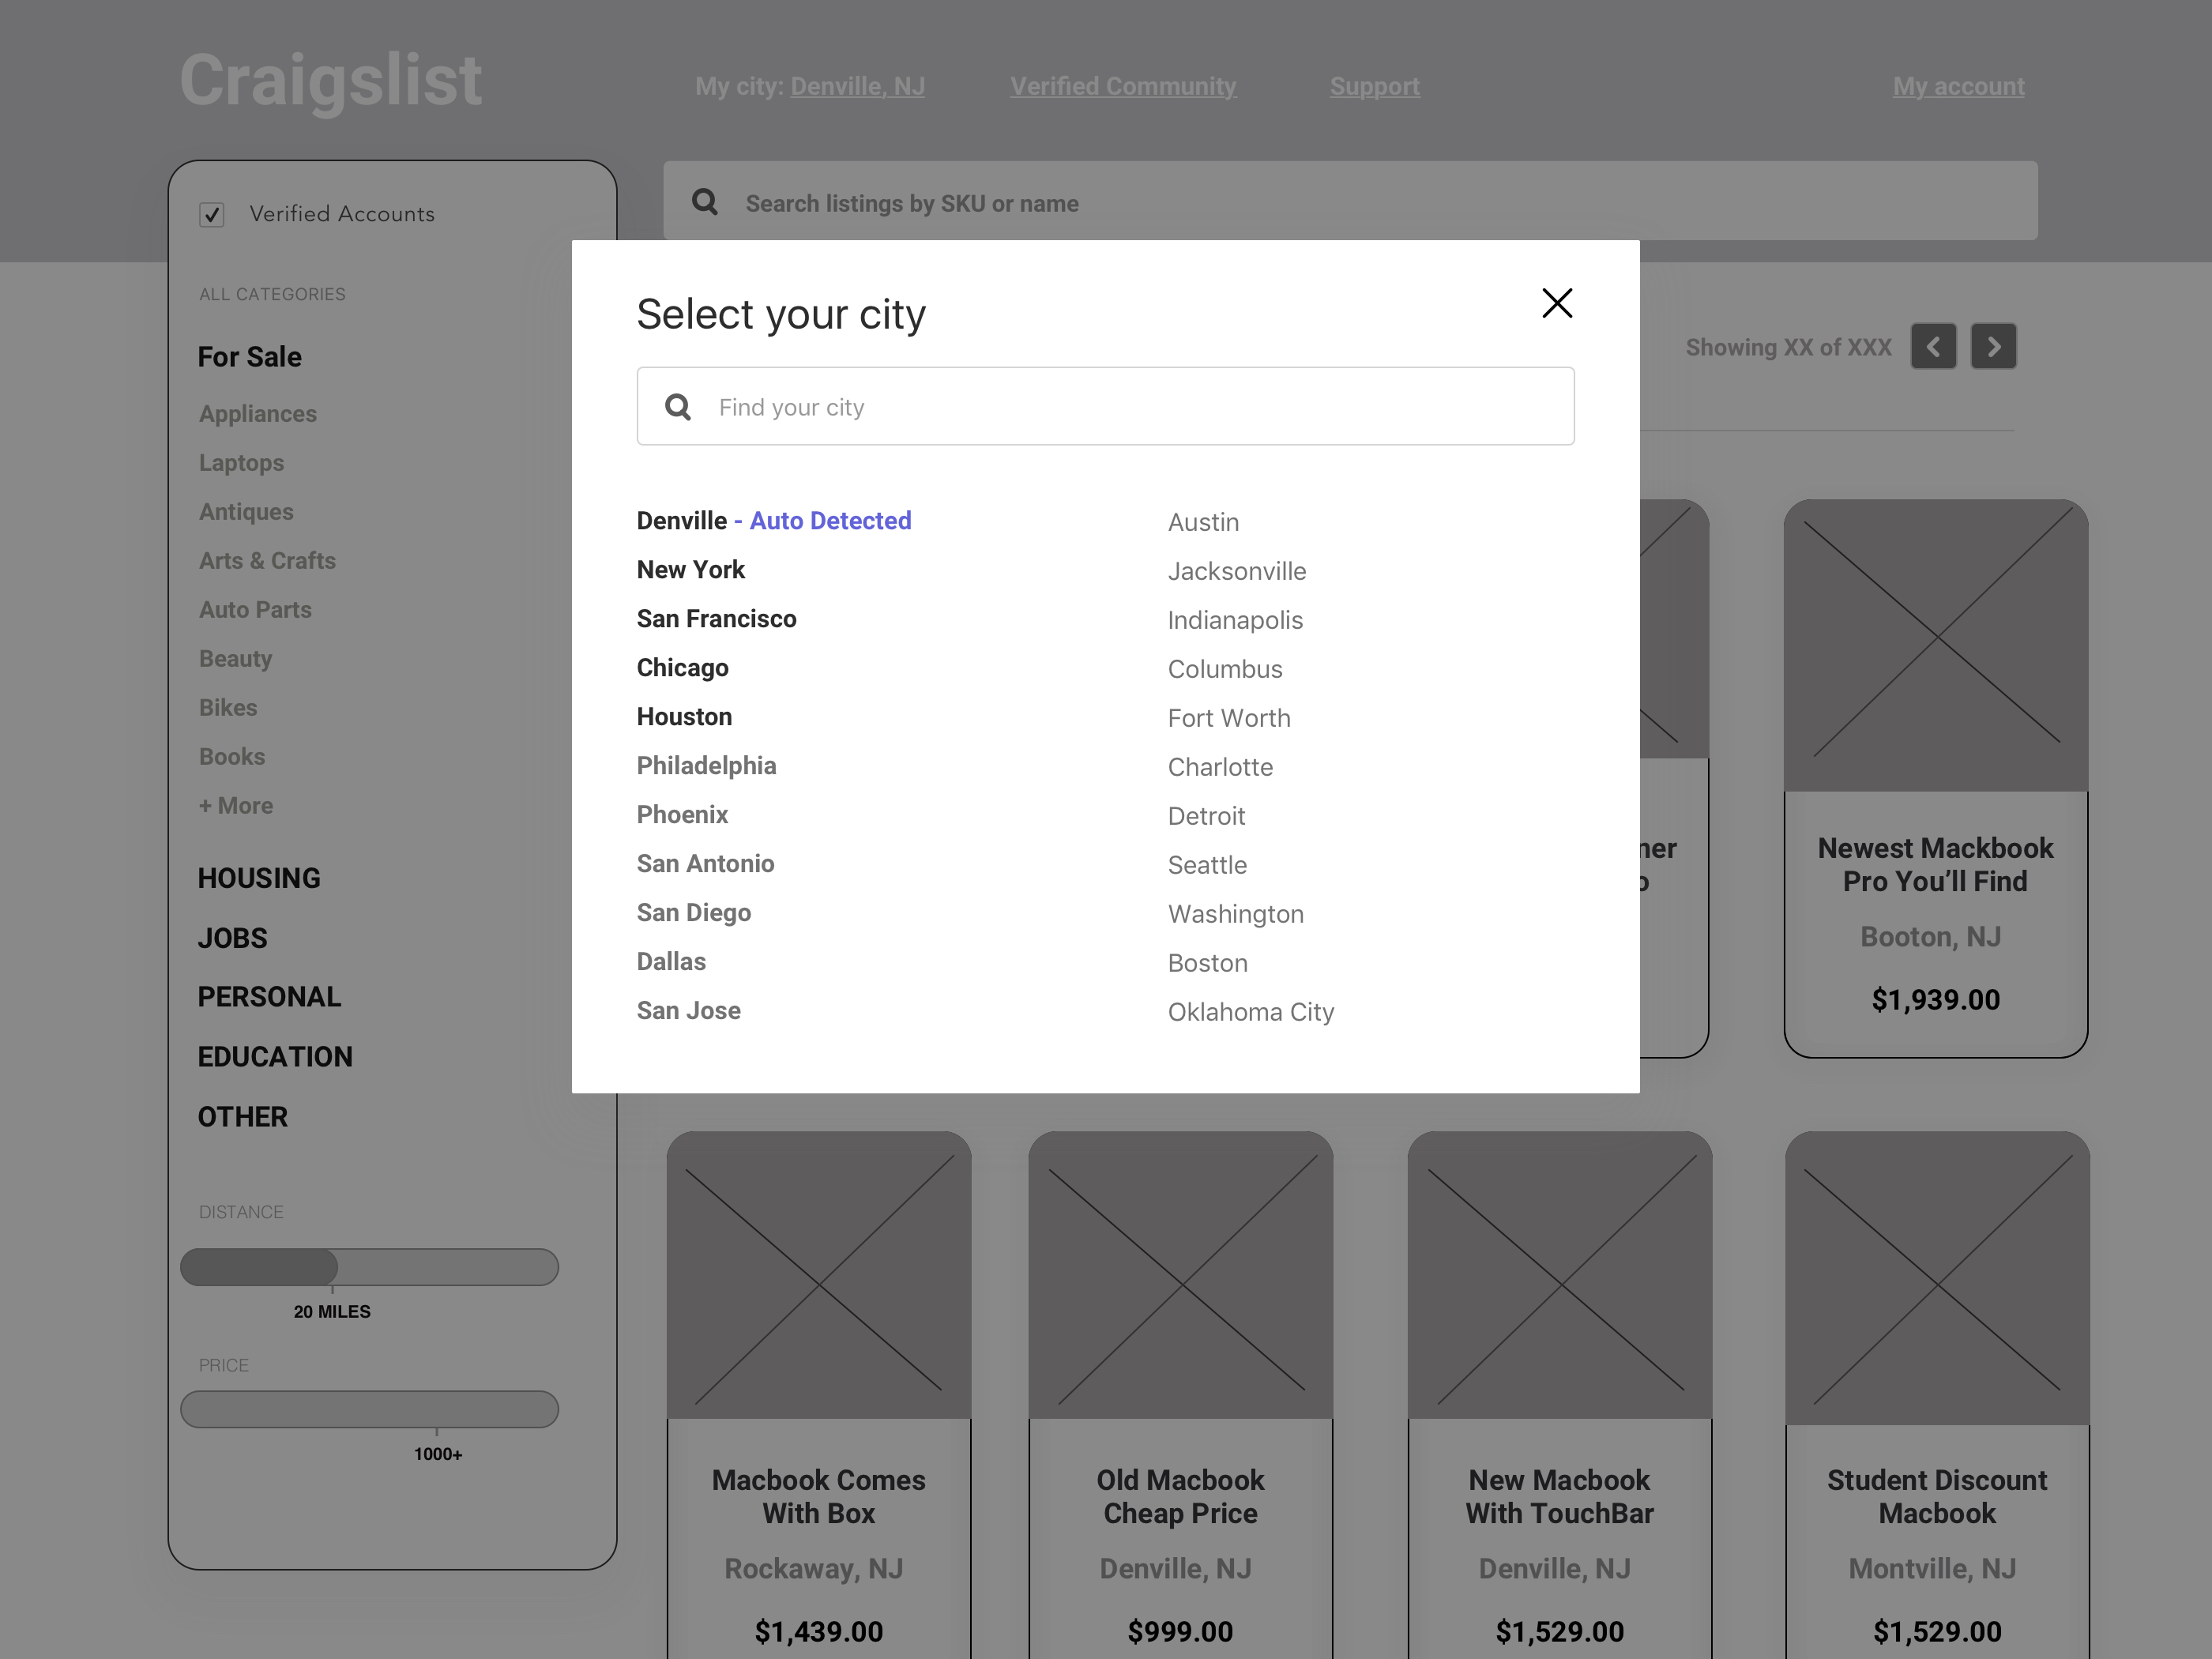
Task: Click the Find your city input field
Action: 1105,406
